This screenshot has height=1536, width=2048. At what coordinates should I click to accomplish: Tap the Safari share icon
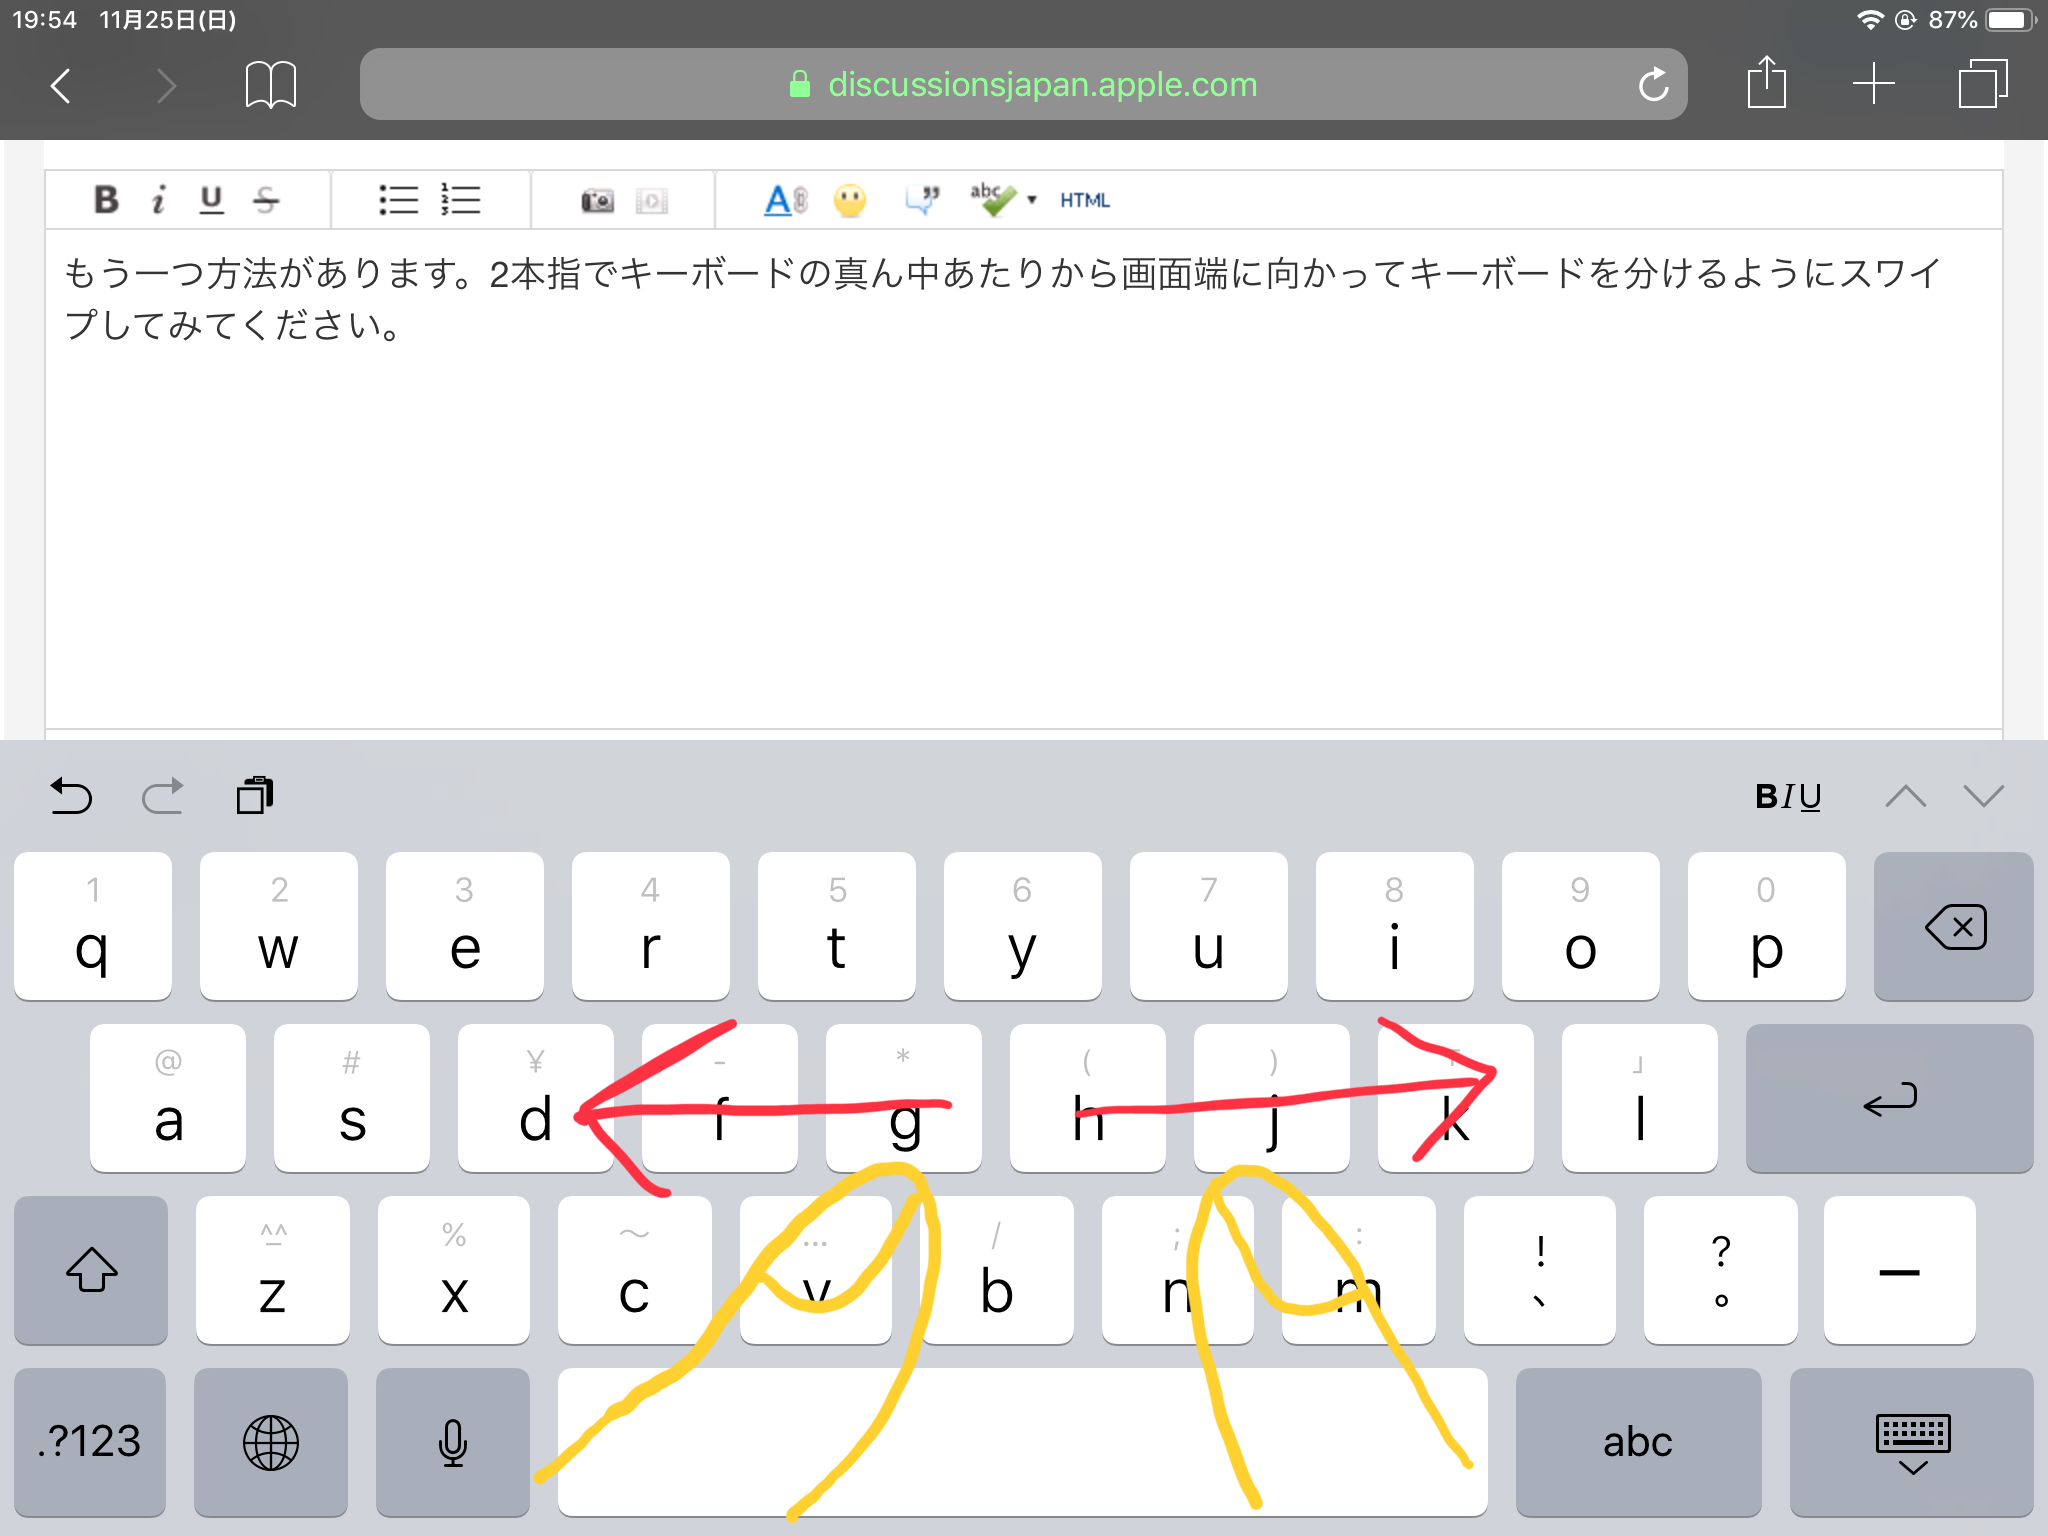pyautogui.click(x=1766, y=83)
